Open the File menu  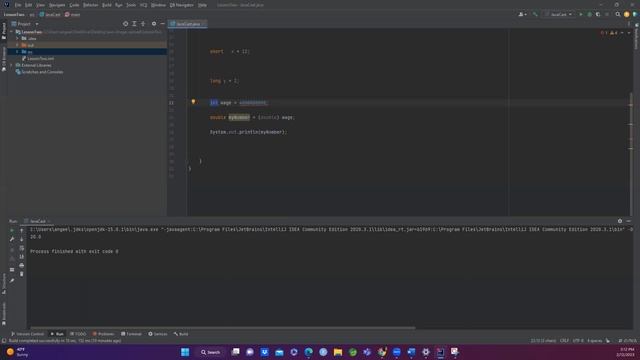click(18, 5)
